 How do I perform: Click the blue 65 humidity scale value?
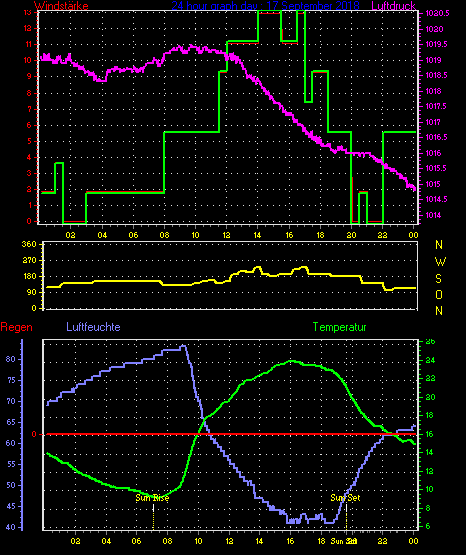(11, 422)
